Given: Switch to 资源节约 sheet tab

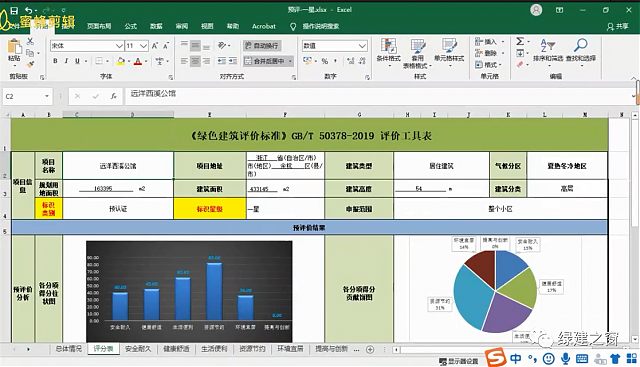Looking at the screenshot, I should 252,349.
